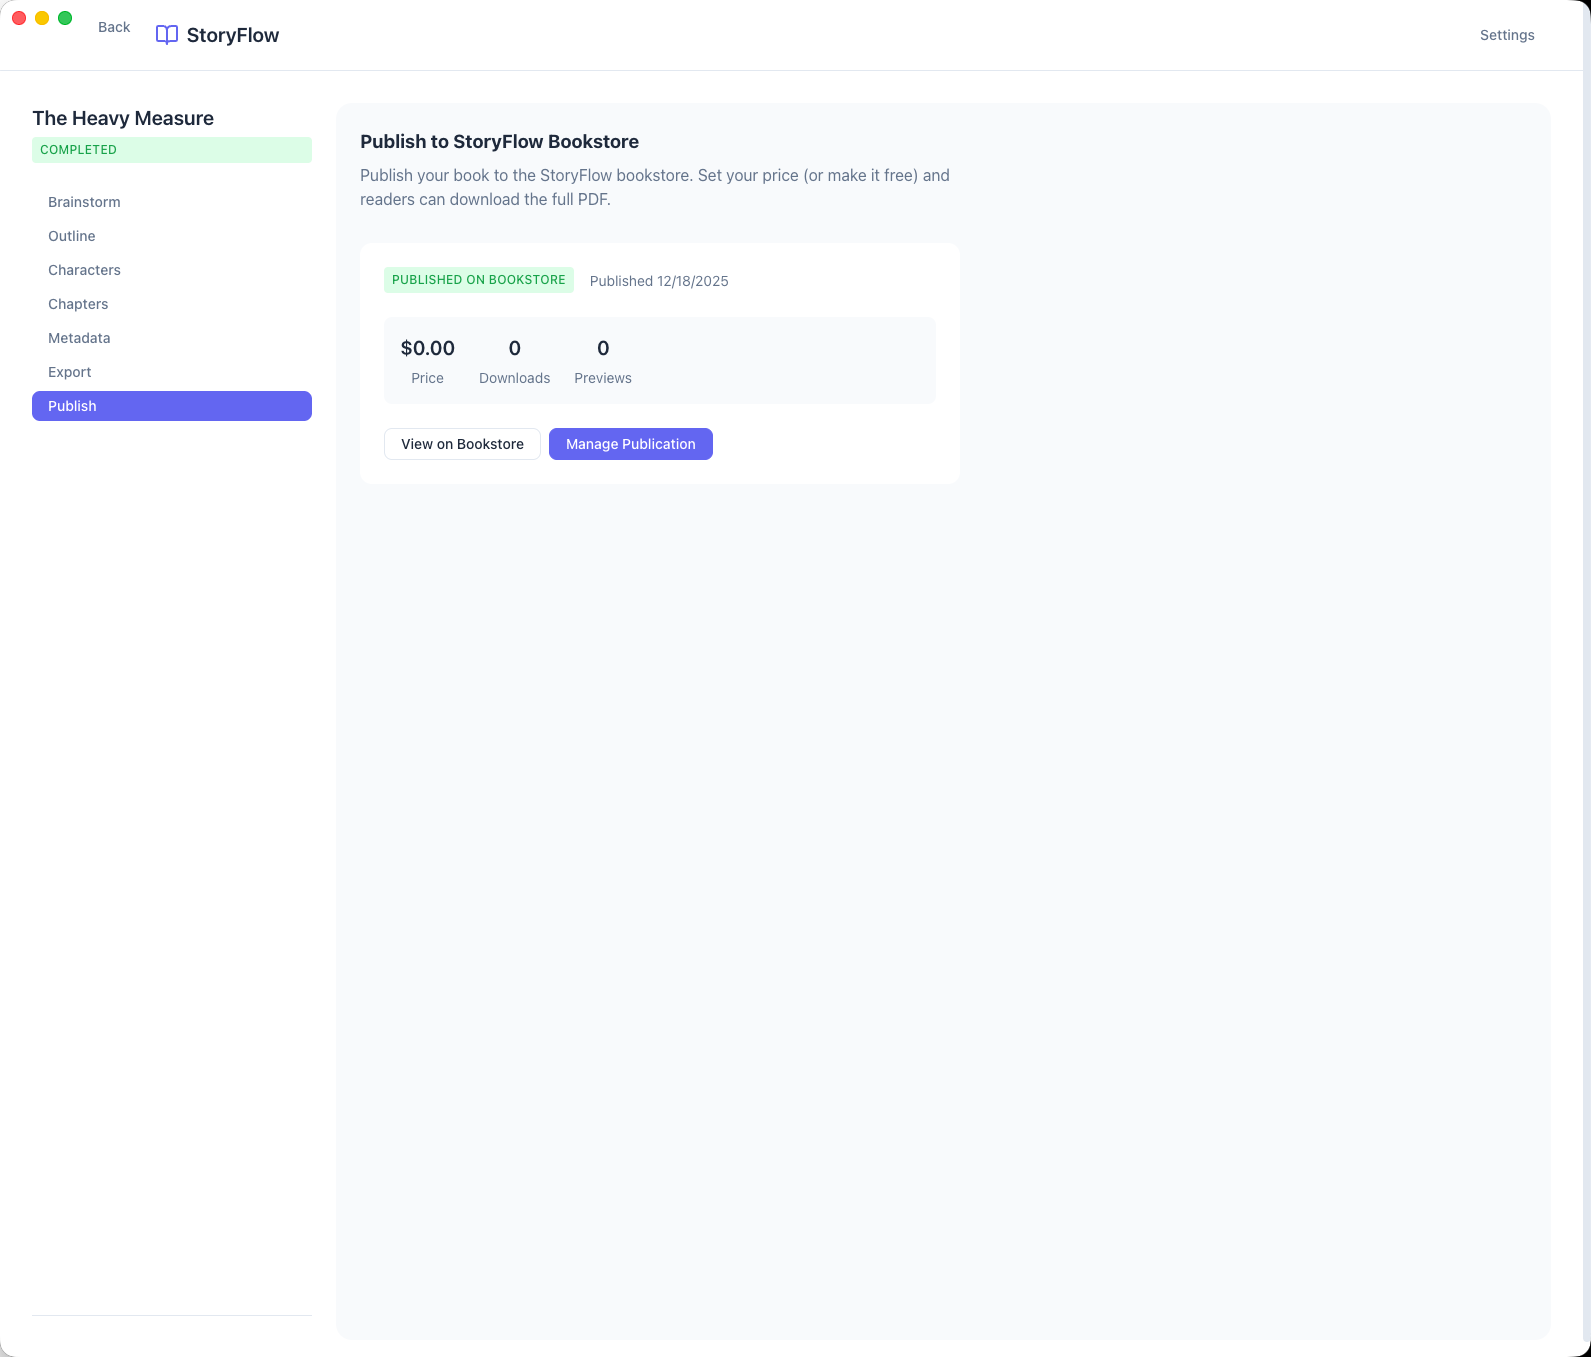Click the Published on Bookstore badge
Viewport: 1591px width, 1357px height.
(478, 280)
